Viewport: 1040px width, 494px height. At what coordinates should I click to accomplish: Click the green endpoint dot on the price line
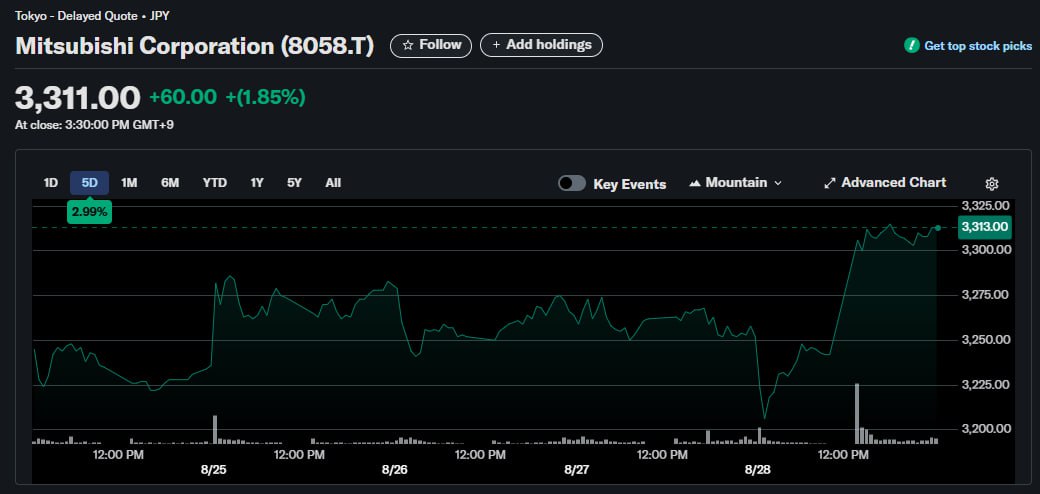click(937, 228)
